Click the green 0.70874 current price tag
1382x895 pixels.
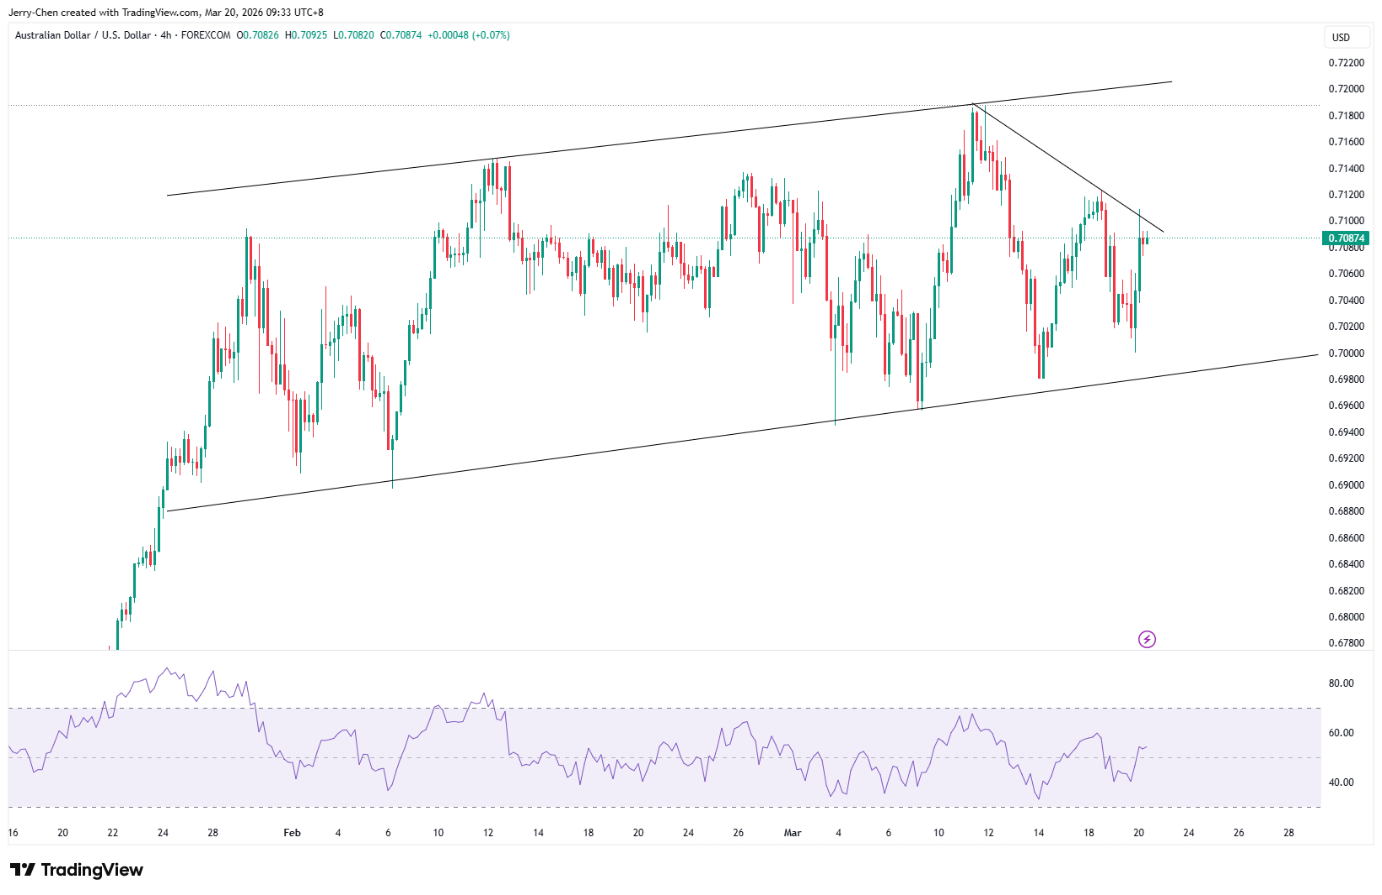click(x=1345, y=238)
